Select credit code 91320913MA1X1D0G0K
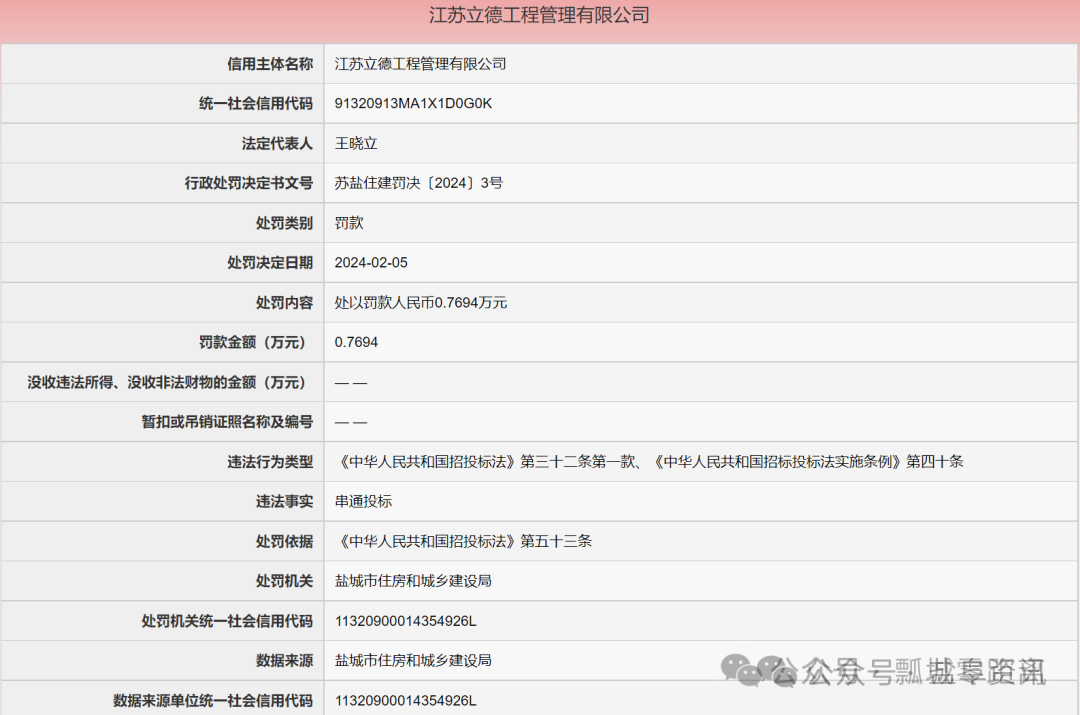1080x715 pixels. click(x=413, y=104)
